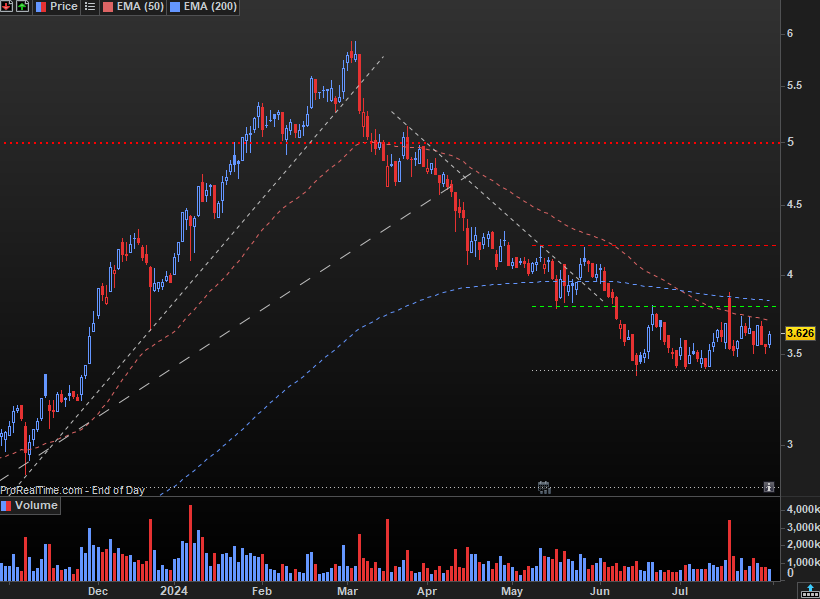Click the 2024 year label on time axis
This screenshot has width=820, height=599.
[x=174, y=591]
